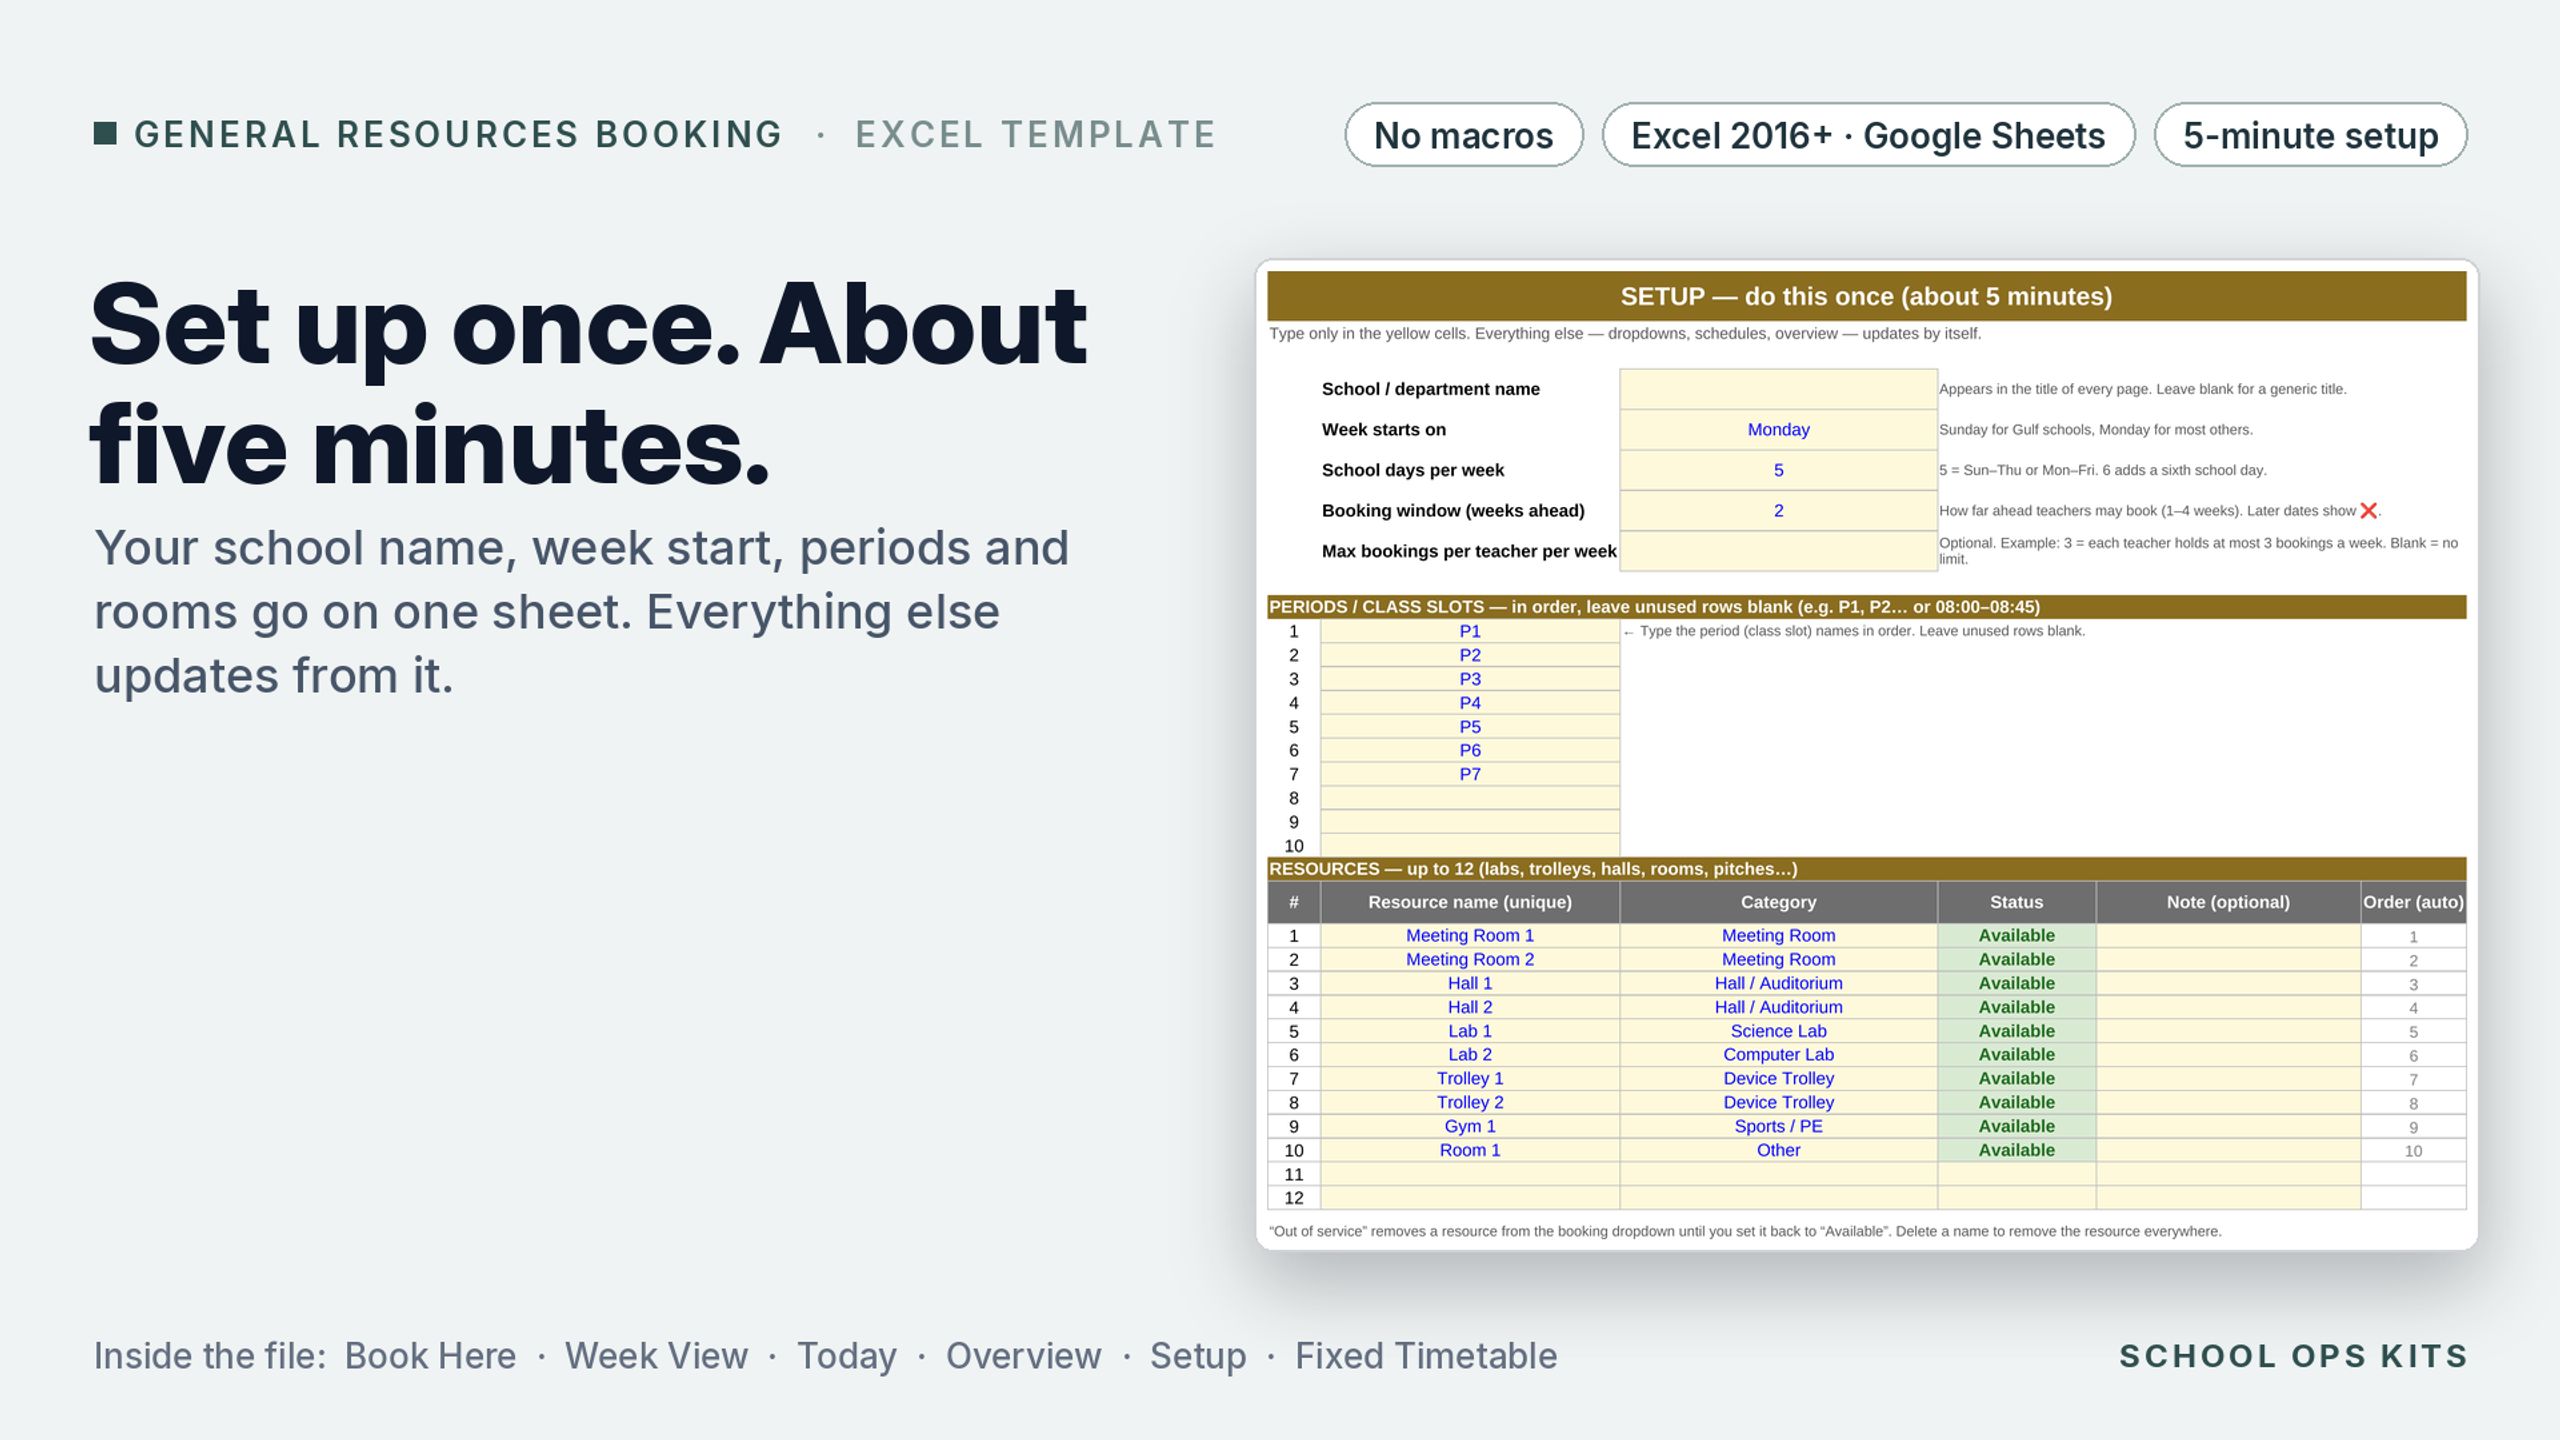The image size is (2560, 1440).
Task: Click 'Book Here' in the file sheet list
Action: click(430, 1356)
